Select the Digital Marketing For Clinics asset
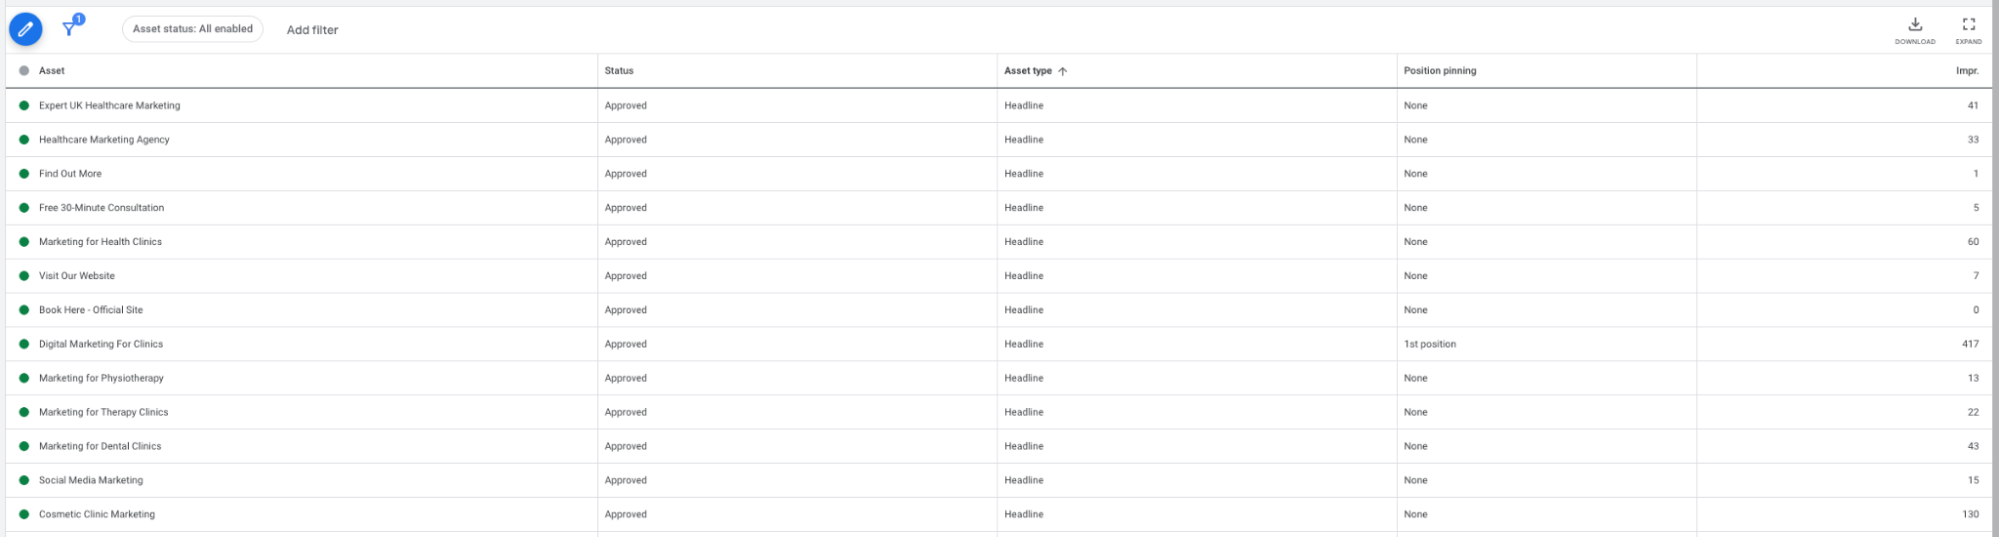 [x=101, y=343]
